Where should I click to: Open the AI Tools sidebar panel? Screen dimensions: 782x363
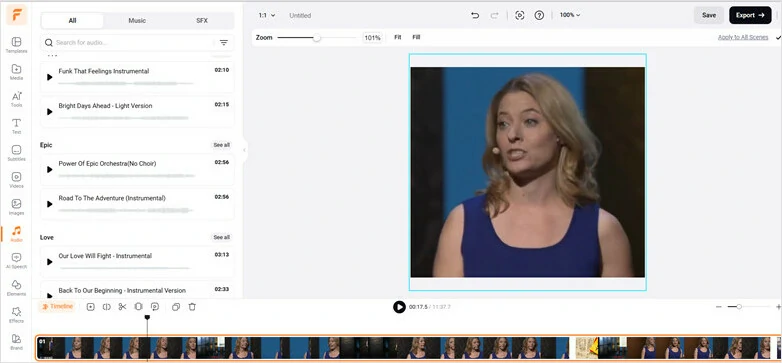point(16,99)
